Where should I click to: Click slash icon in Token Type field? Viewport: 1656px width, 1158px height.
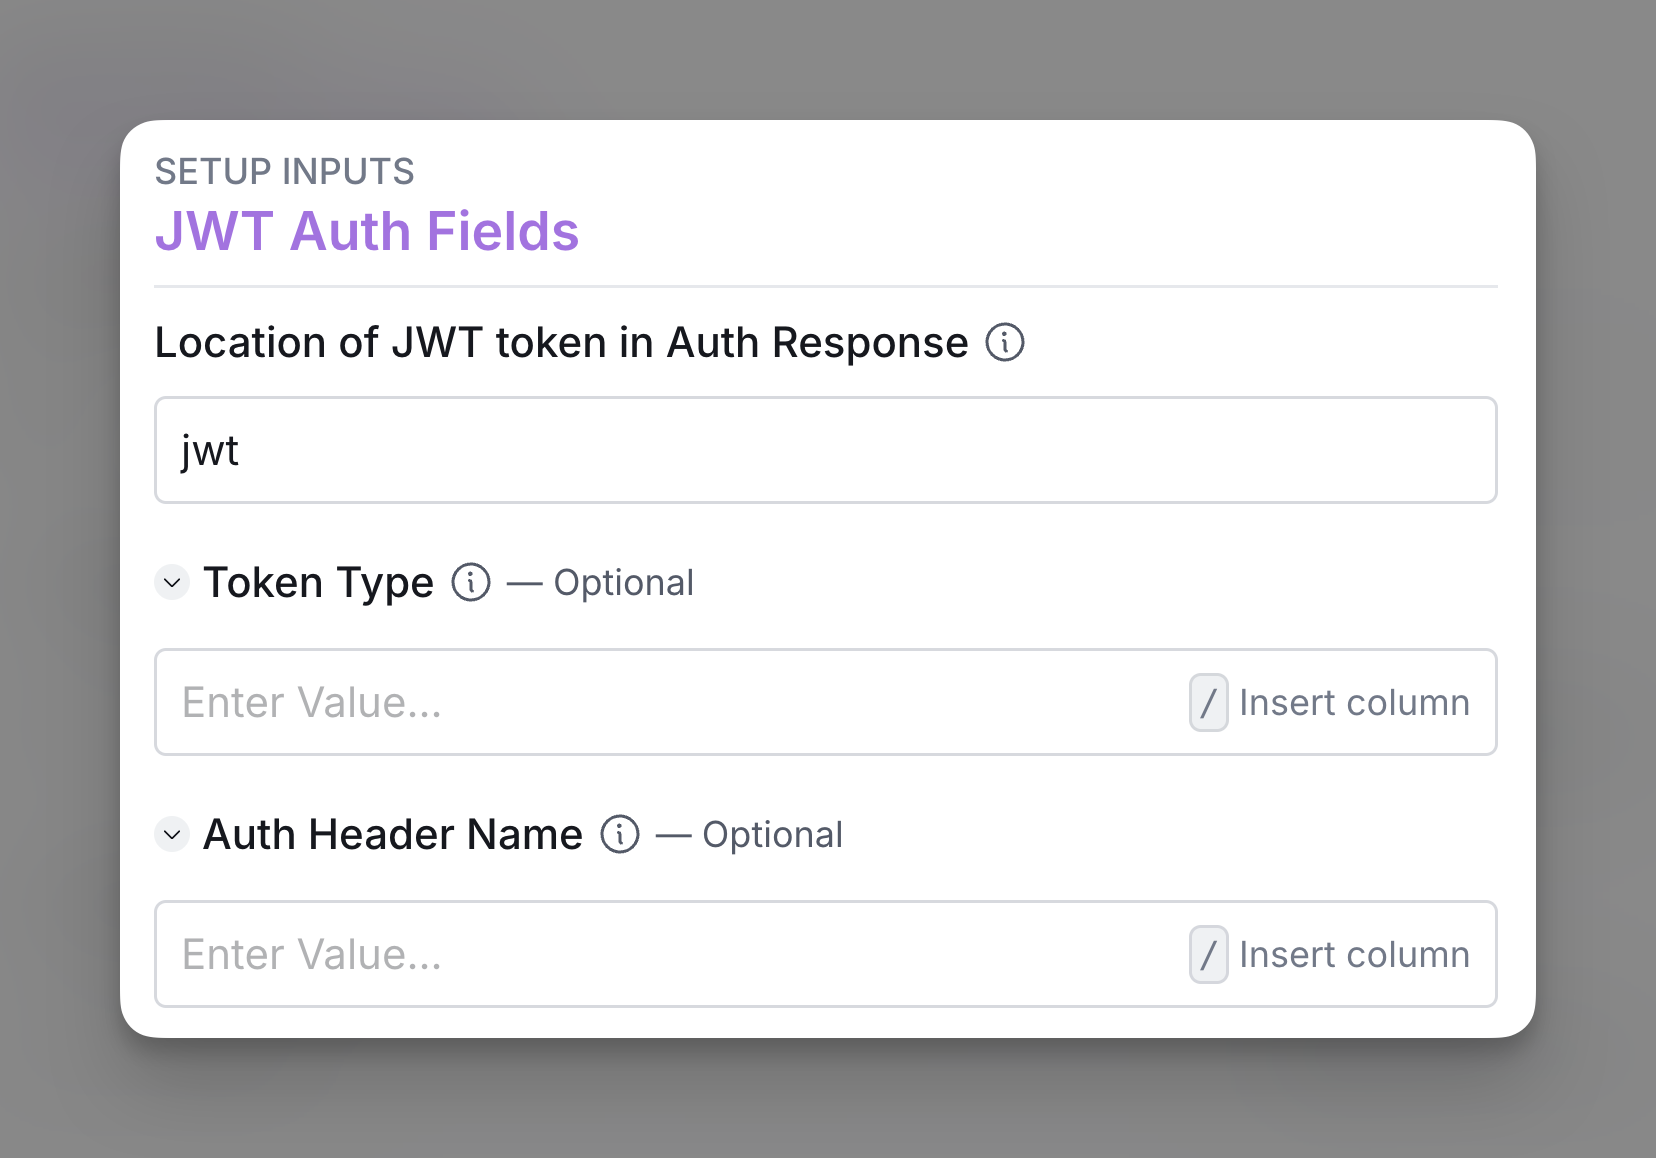pos(1208,702)
